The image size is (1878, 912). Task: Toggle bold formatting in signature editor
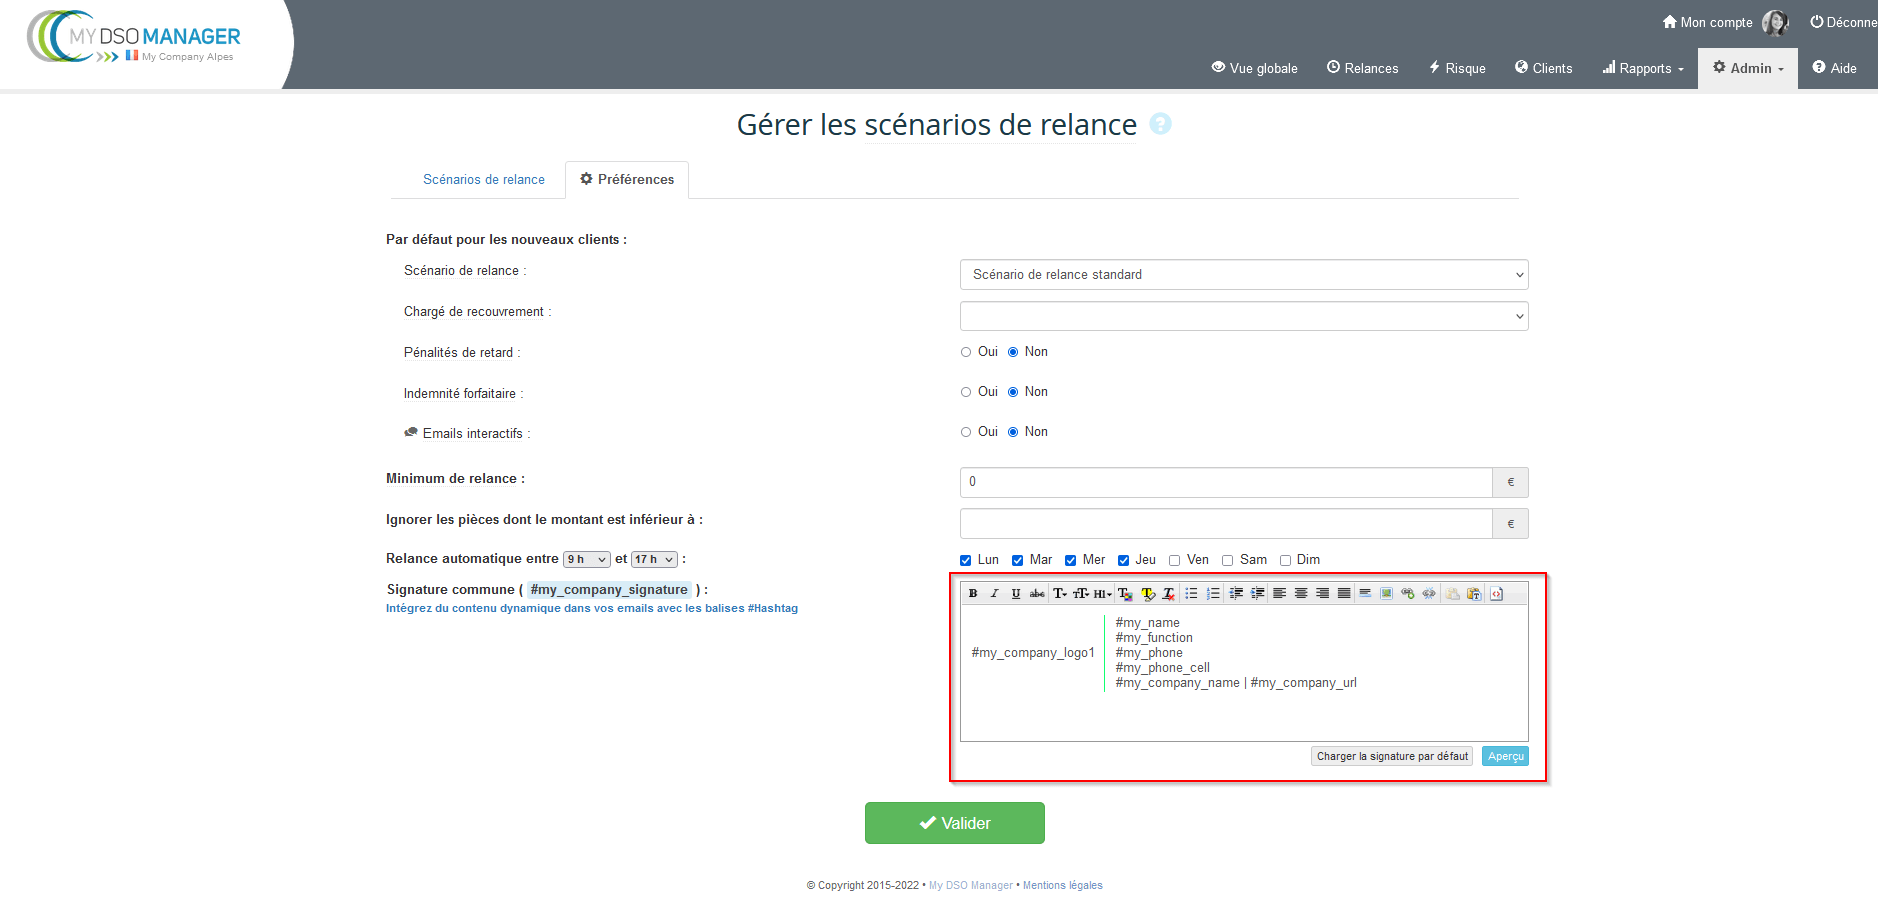973,594
